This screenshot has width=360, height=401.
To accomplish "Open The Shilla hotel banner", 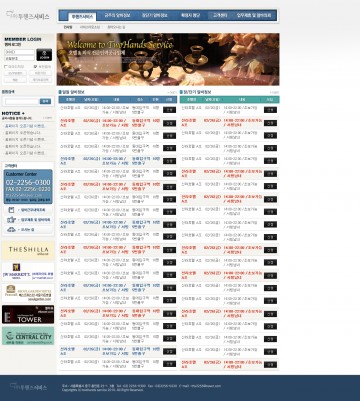I will [28, 251].
